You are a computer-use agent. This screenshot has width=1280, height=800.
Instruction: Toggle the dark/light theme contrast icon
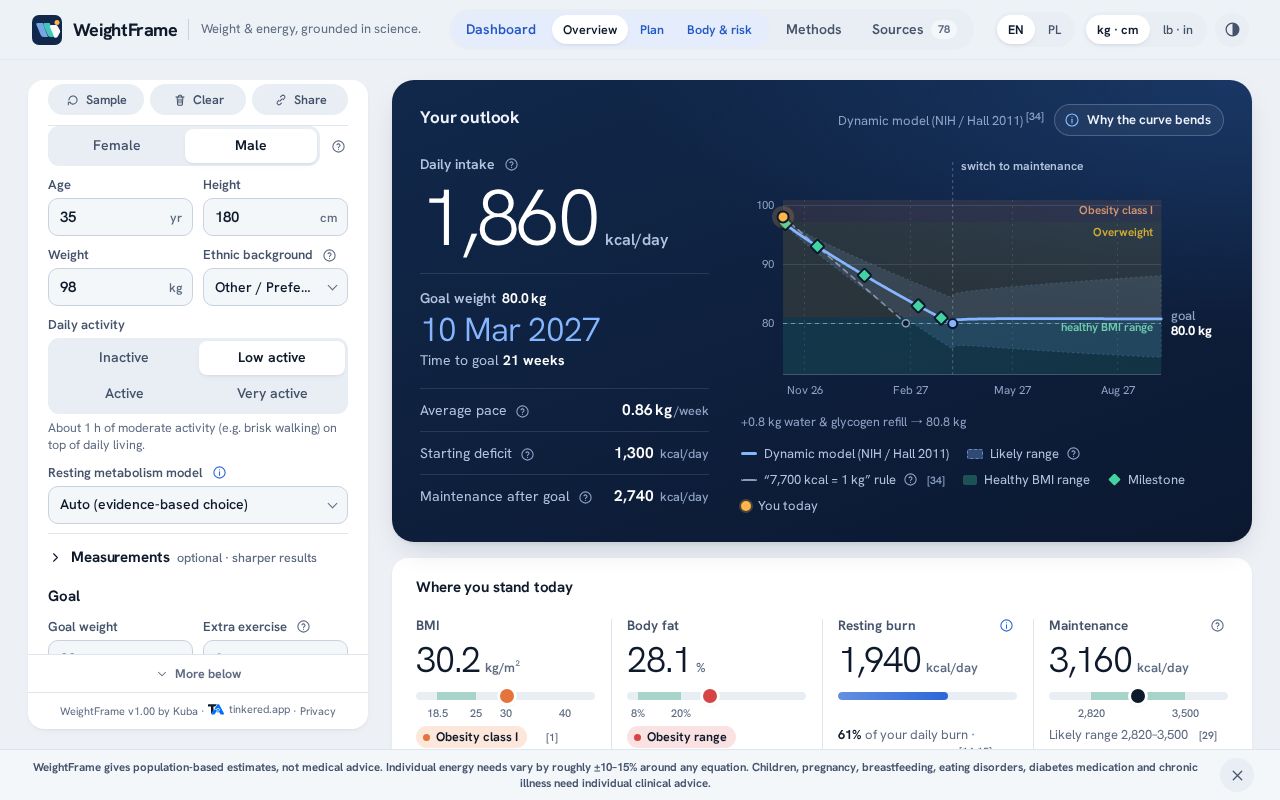click(1232, 30)
